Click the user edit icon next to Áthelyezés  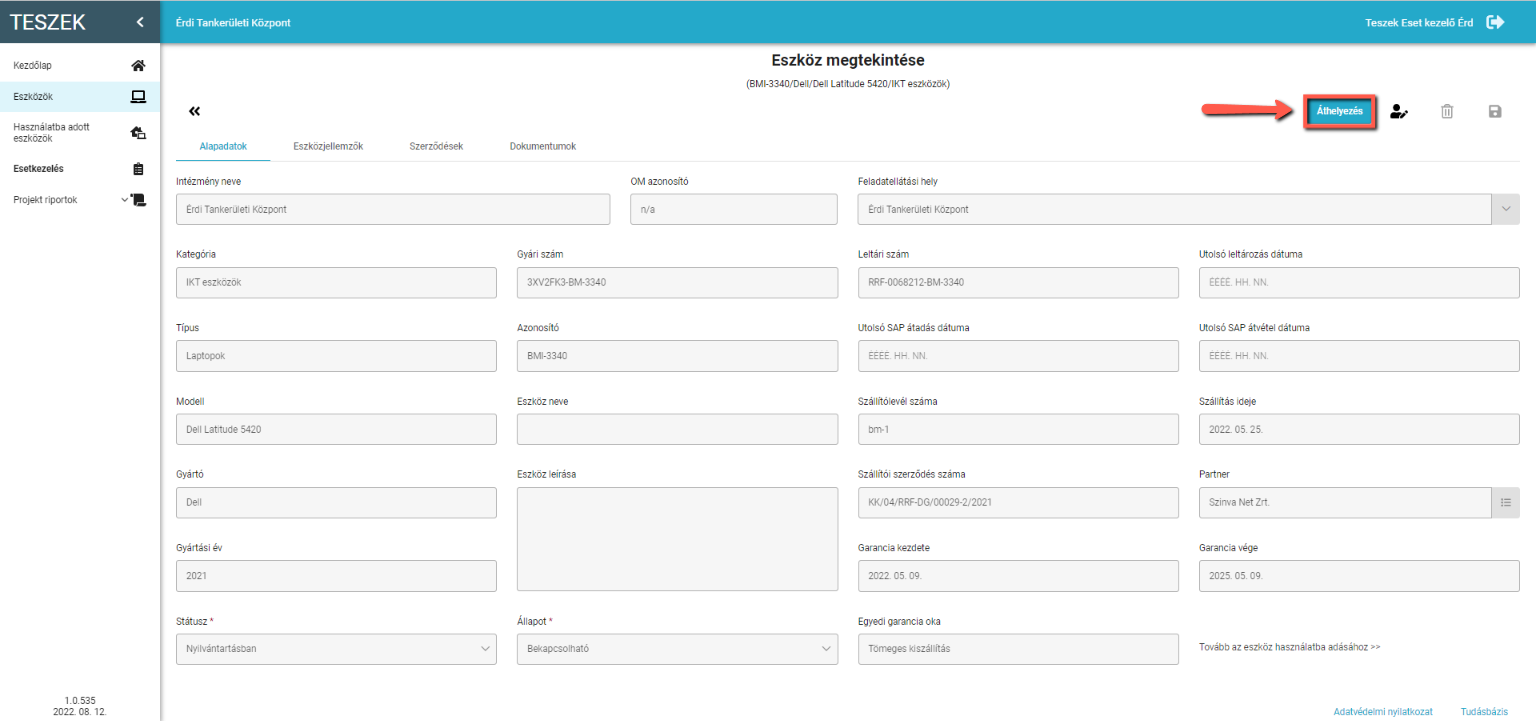coord(1399,112)
